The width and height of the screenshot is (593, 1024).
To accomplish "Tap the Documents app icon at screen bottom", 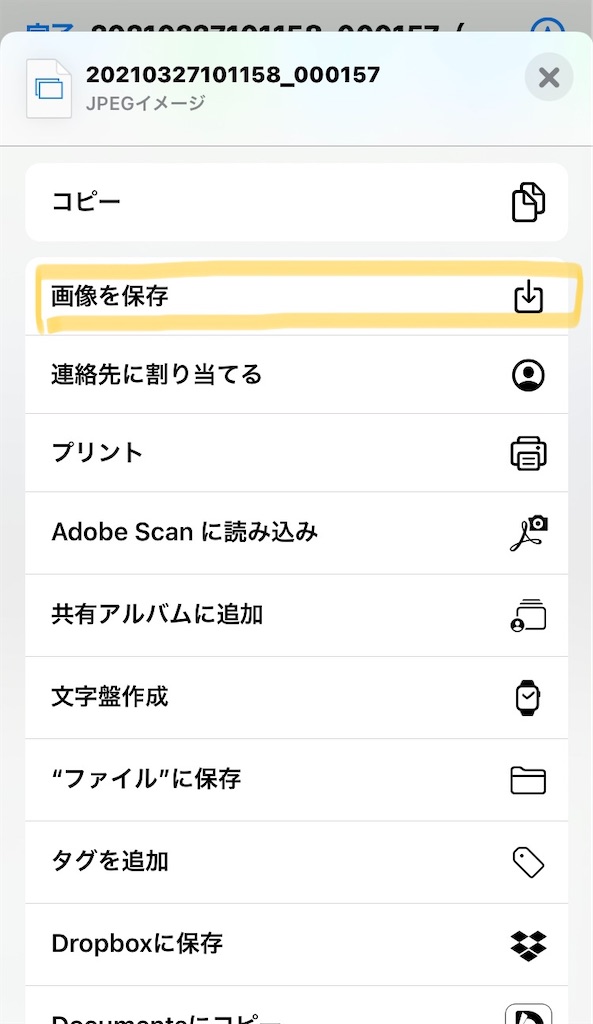I will [528, 1015].
